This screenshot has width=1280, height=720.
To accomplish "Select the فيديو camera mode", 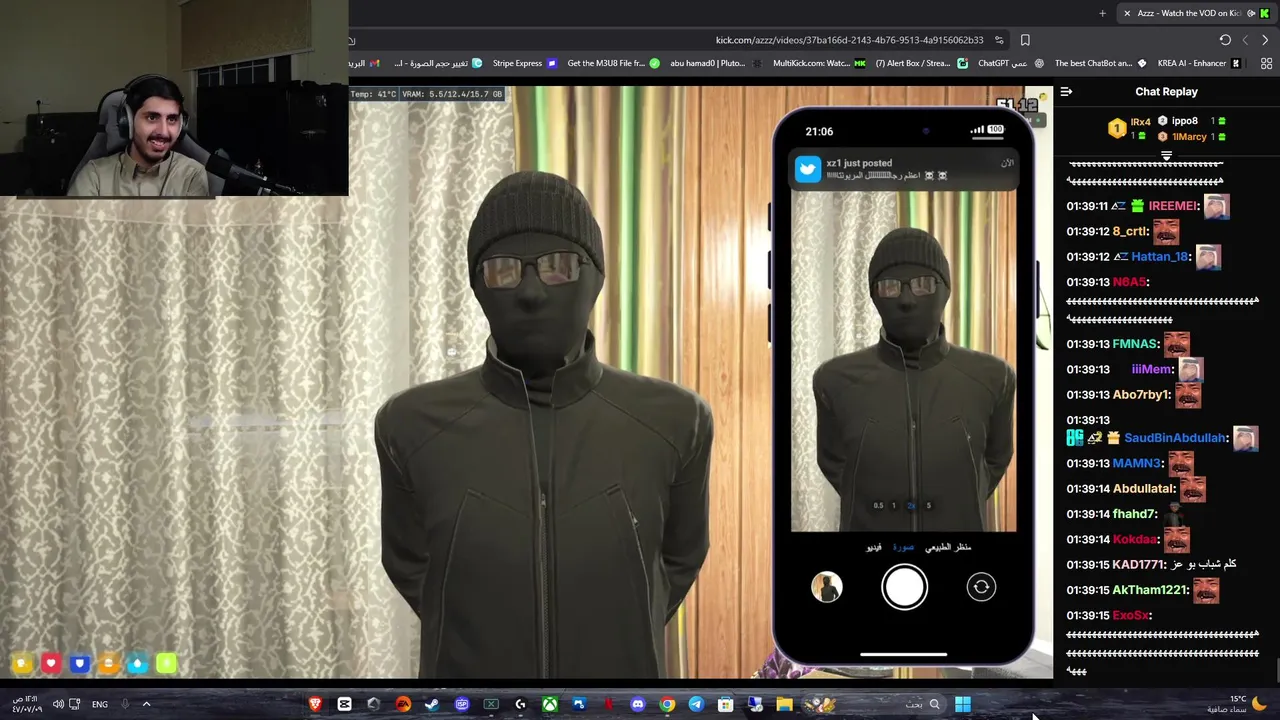I will 874,547.
